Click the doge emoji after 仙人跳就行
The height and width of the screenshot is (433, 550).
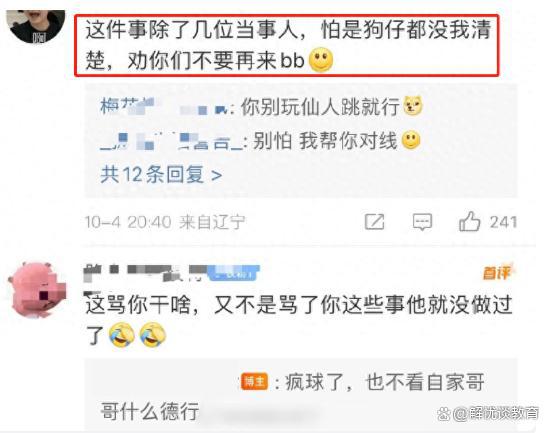(x=413, y=106)
